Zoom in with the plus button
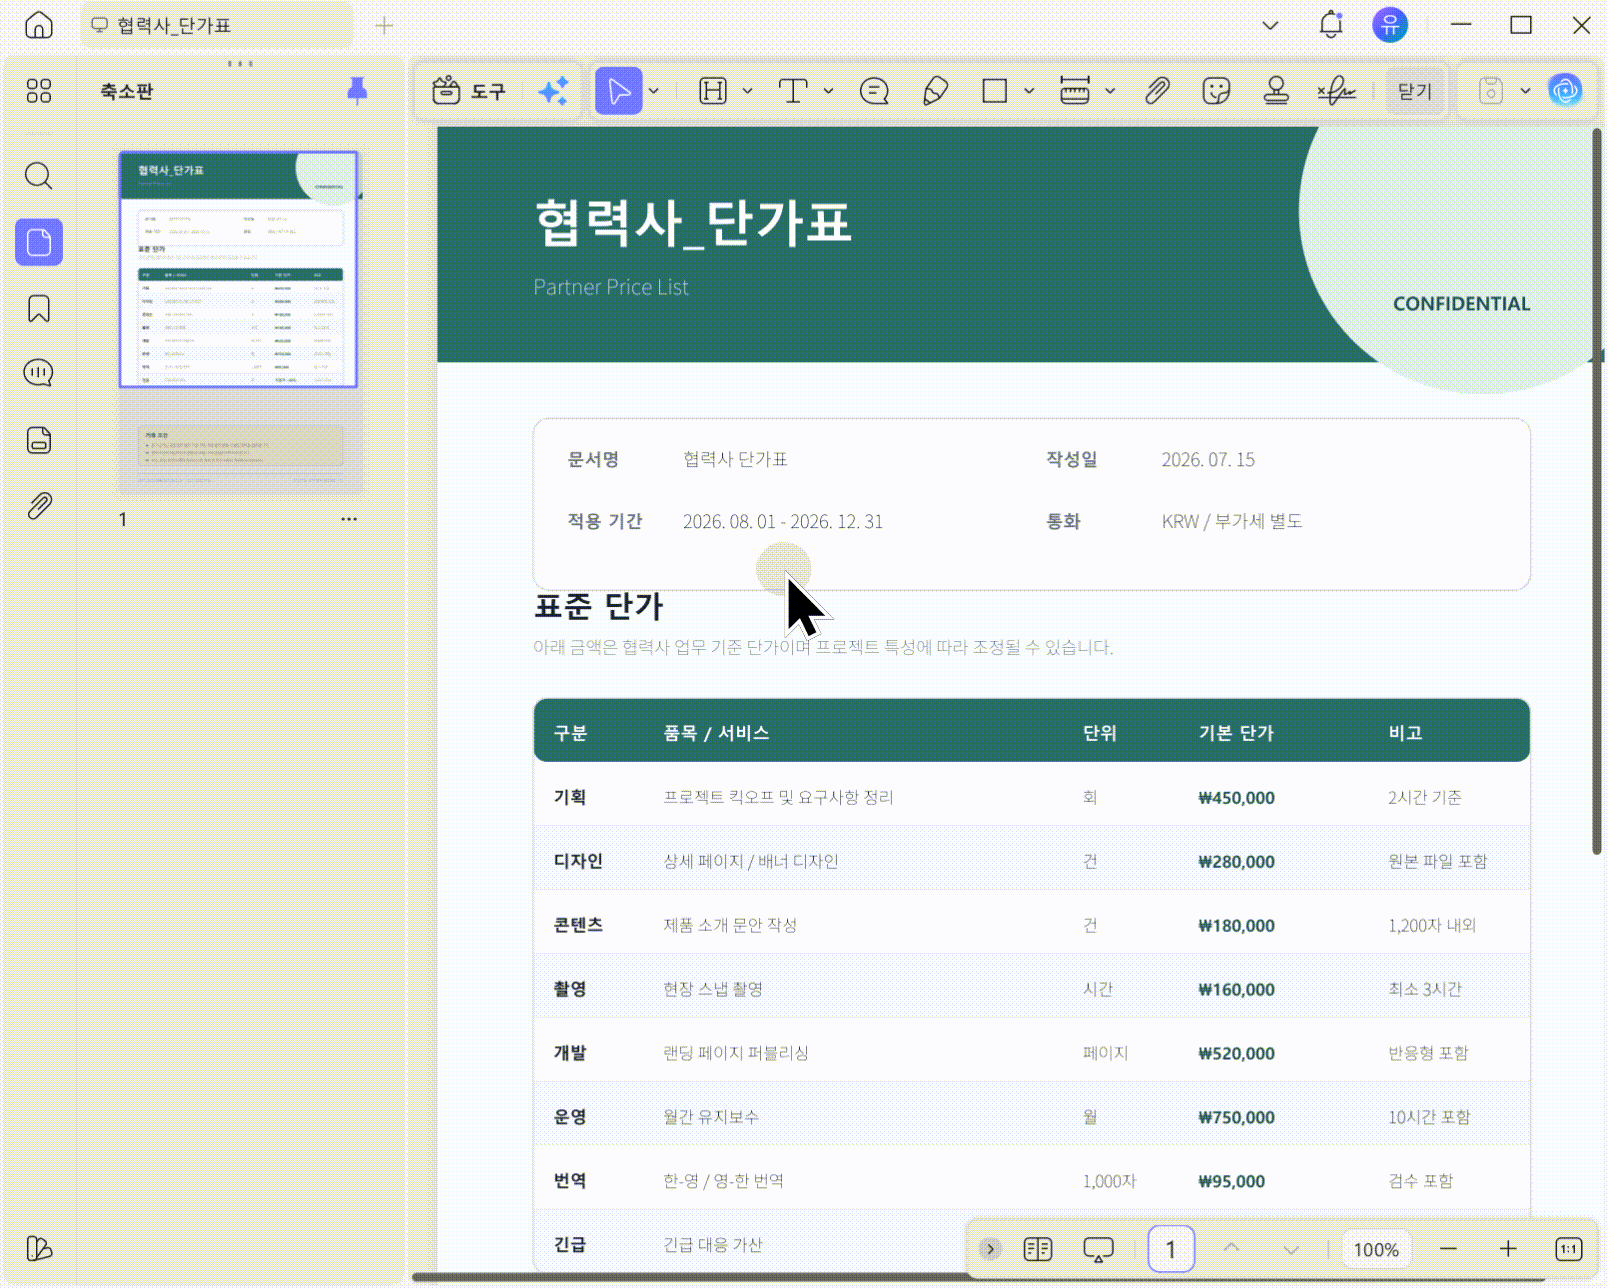Viewport: 1608px width, 1288px height. pyautogui.click(x=1508, y=1249)
